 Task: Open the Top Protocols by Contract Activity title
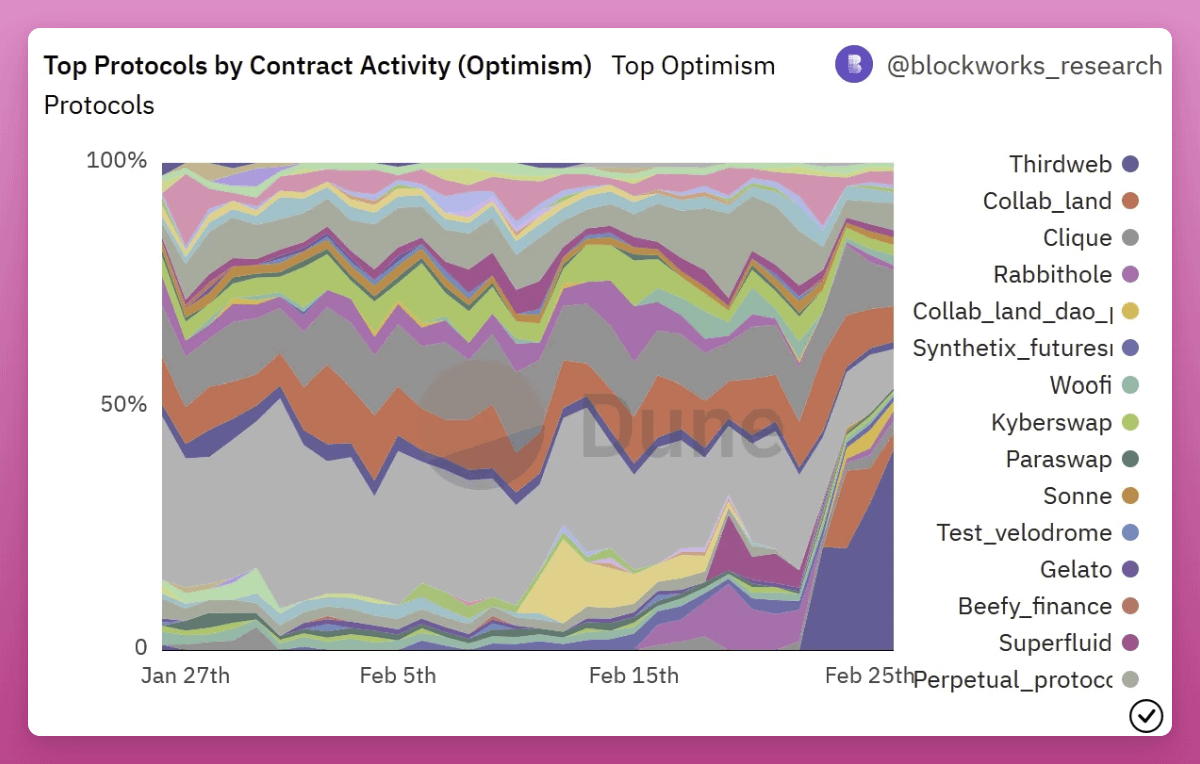pos(318,66)
